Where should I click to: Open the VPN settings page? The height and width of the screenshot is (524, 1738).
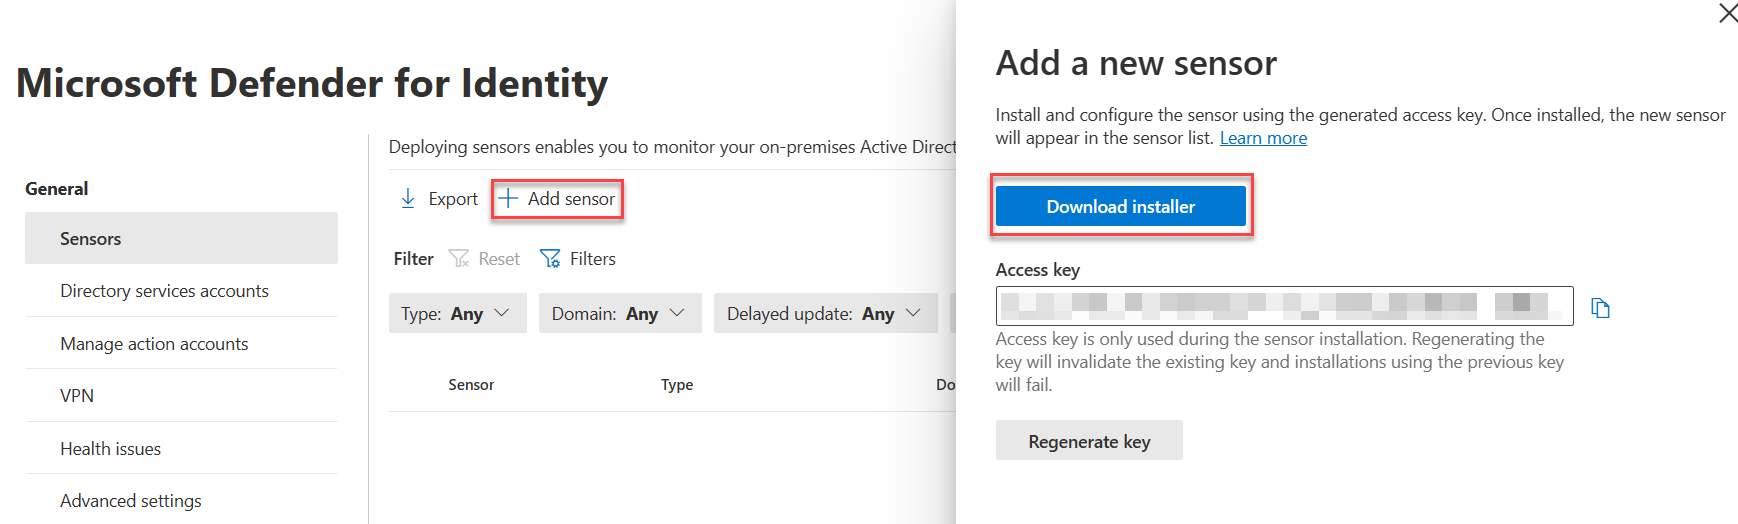click(77, 396)
